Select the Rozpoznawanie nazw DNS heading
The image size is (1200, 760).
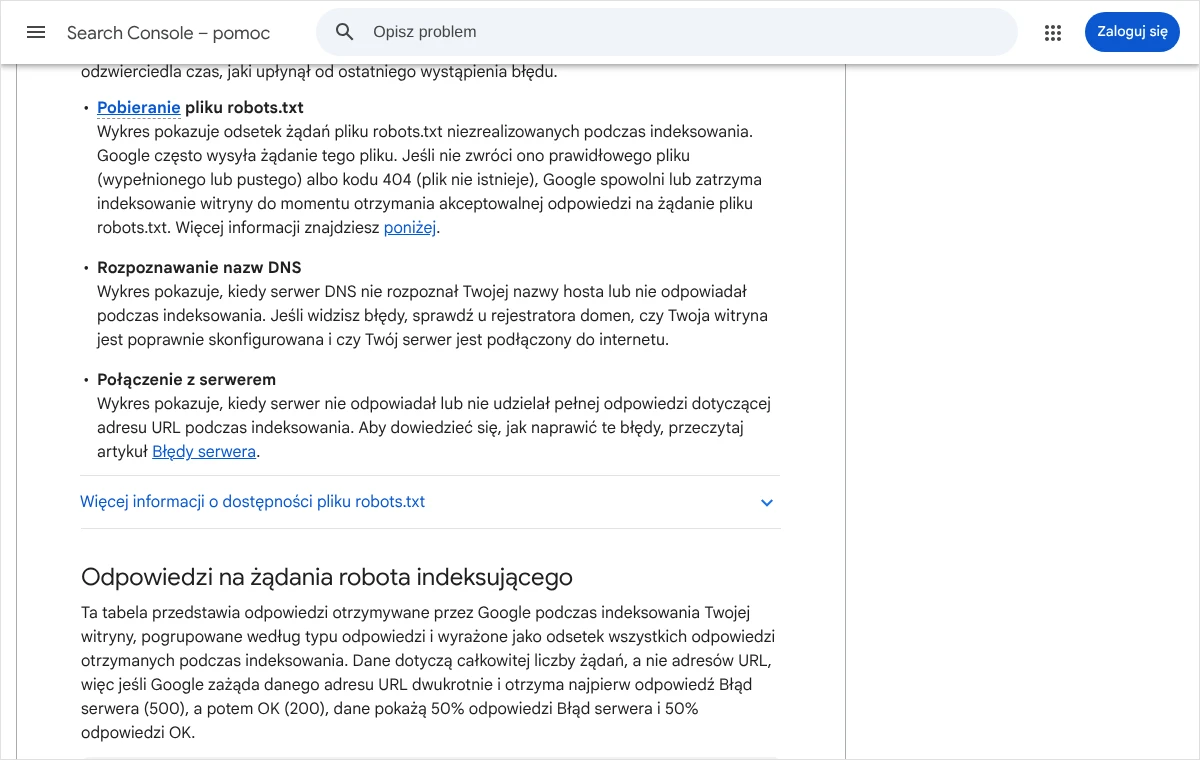(x=199, y=268)
